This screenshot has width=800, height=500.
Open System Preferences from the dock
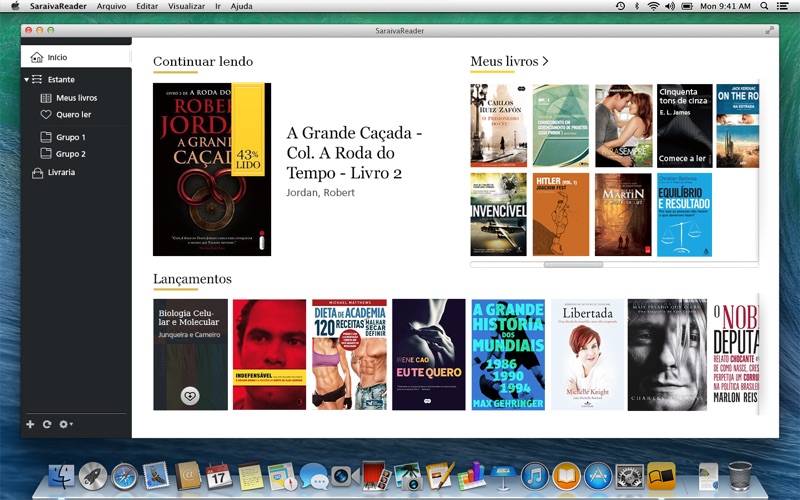pyautogui.click(x=629, y=477)
